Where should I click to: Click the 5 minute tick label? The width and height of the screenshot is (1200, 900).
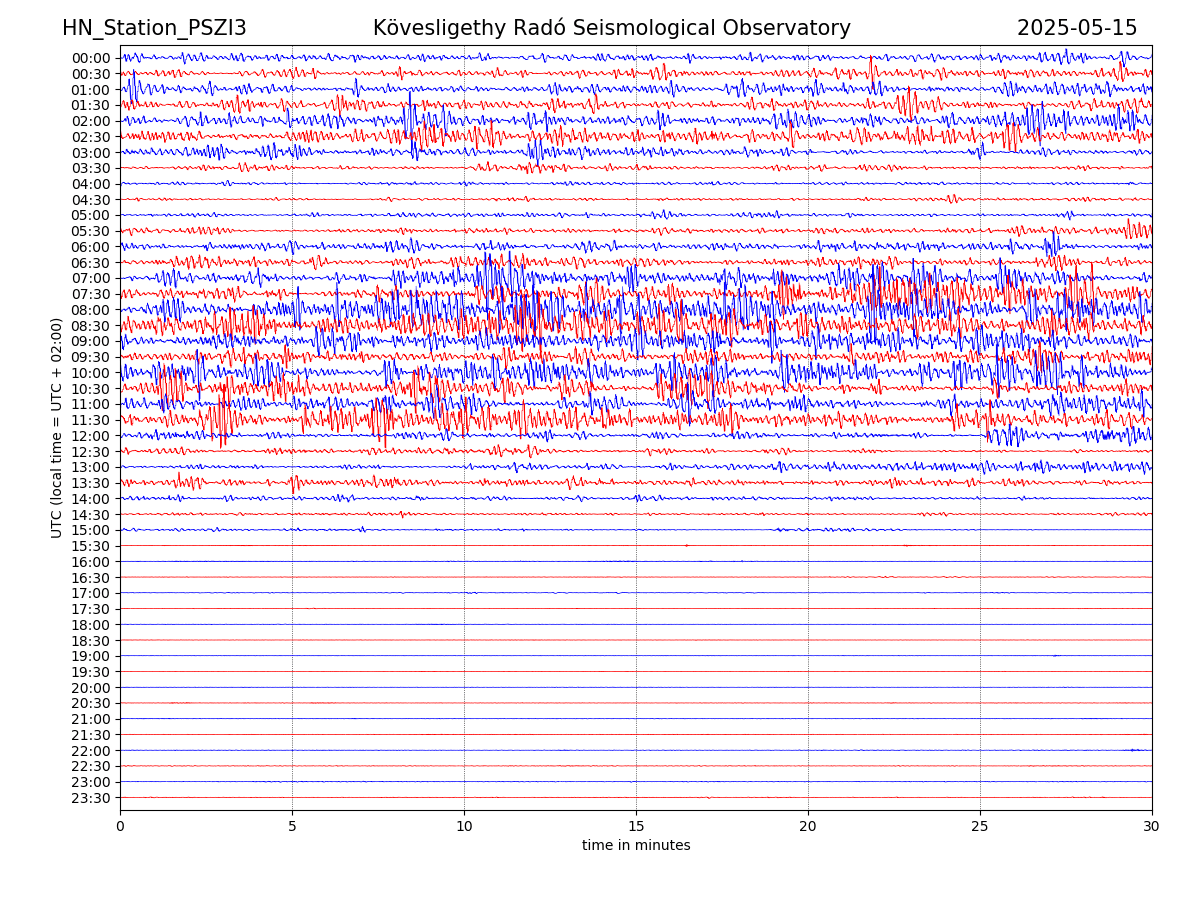point(292,826)
